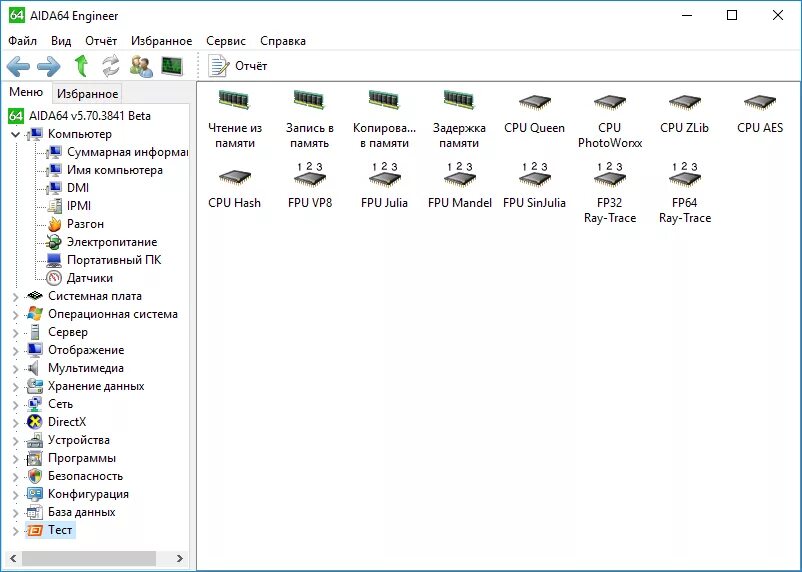
Task: Expand the Отображение tree node
Action: coord(15,351)
